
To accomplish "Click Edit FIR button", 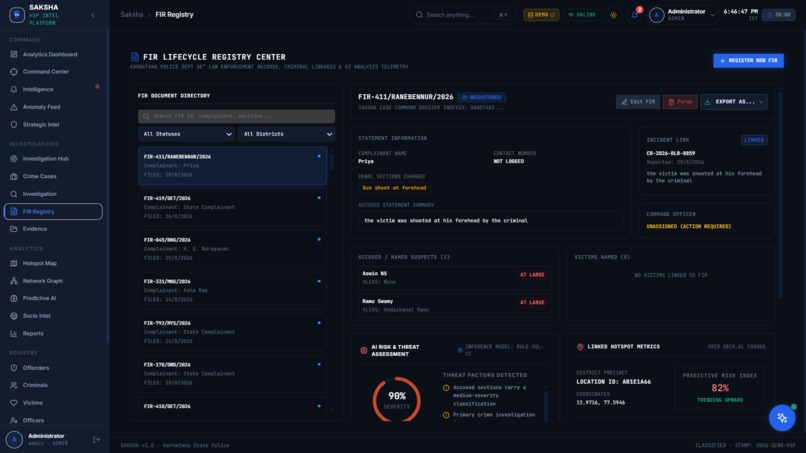I will coord(637,102).
